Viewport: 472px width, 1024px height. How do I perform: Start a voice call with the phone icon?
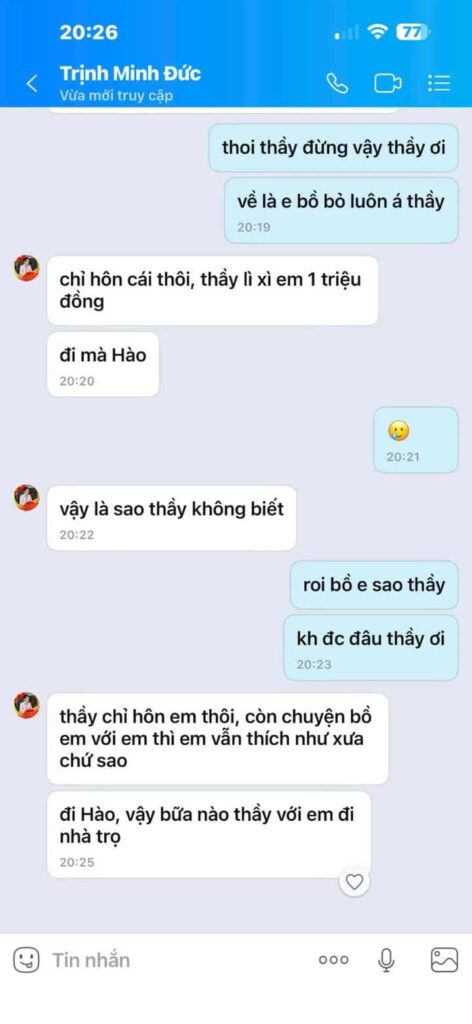tap(337, 84)
